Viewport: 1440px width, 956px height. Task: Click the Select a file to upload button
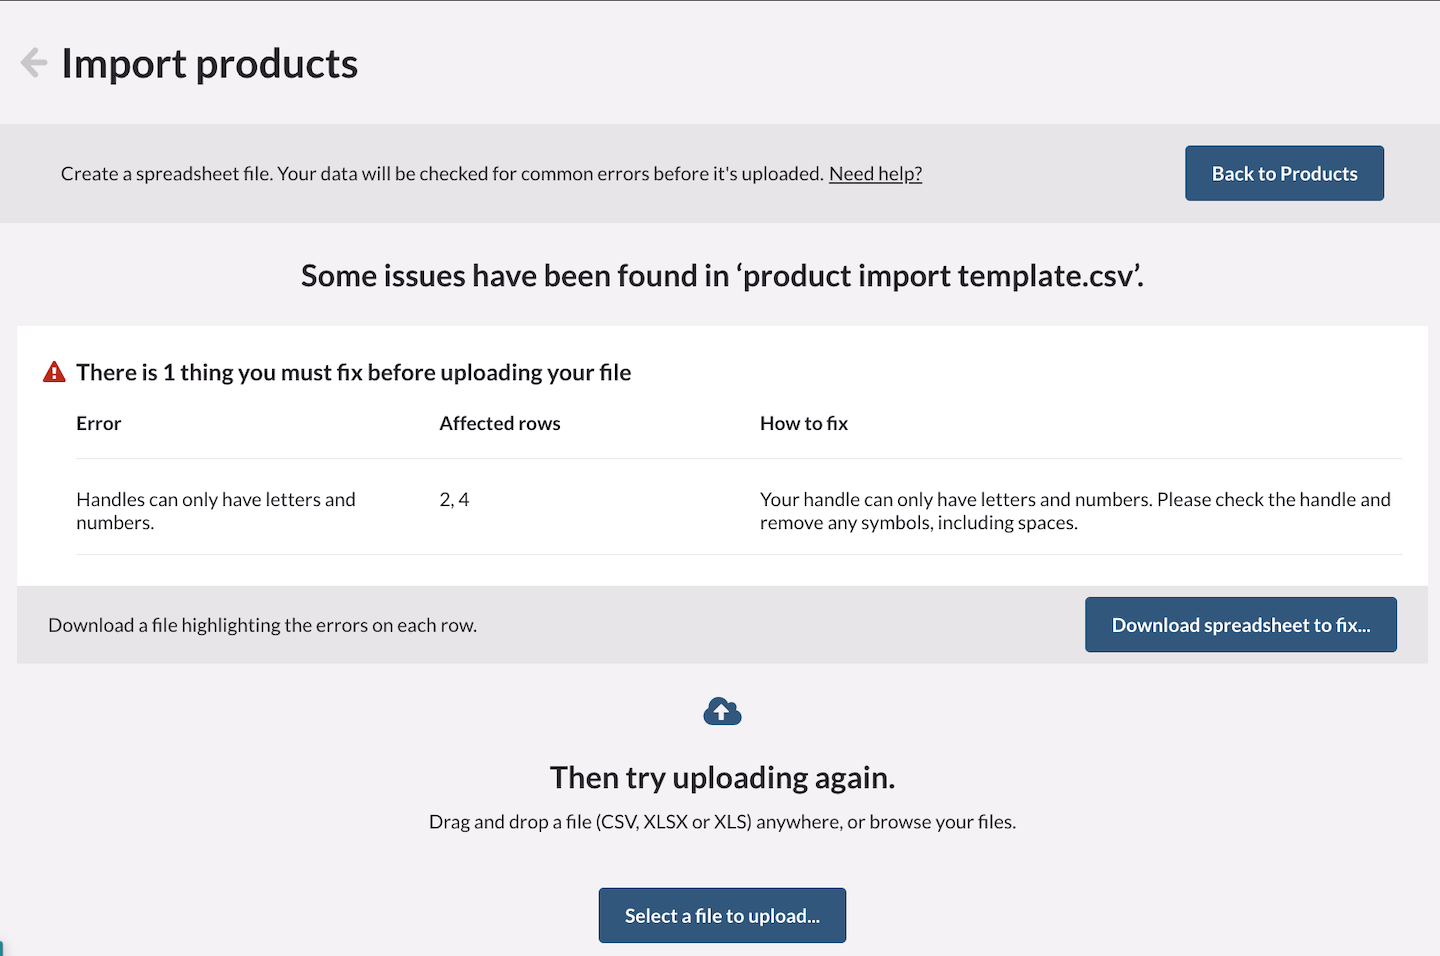722,915
